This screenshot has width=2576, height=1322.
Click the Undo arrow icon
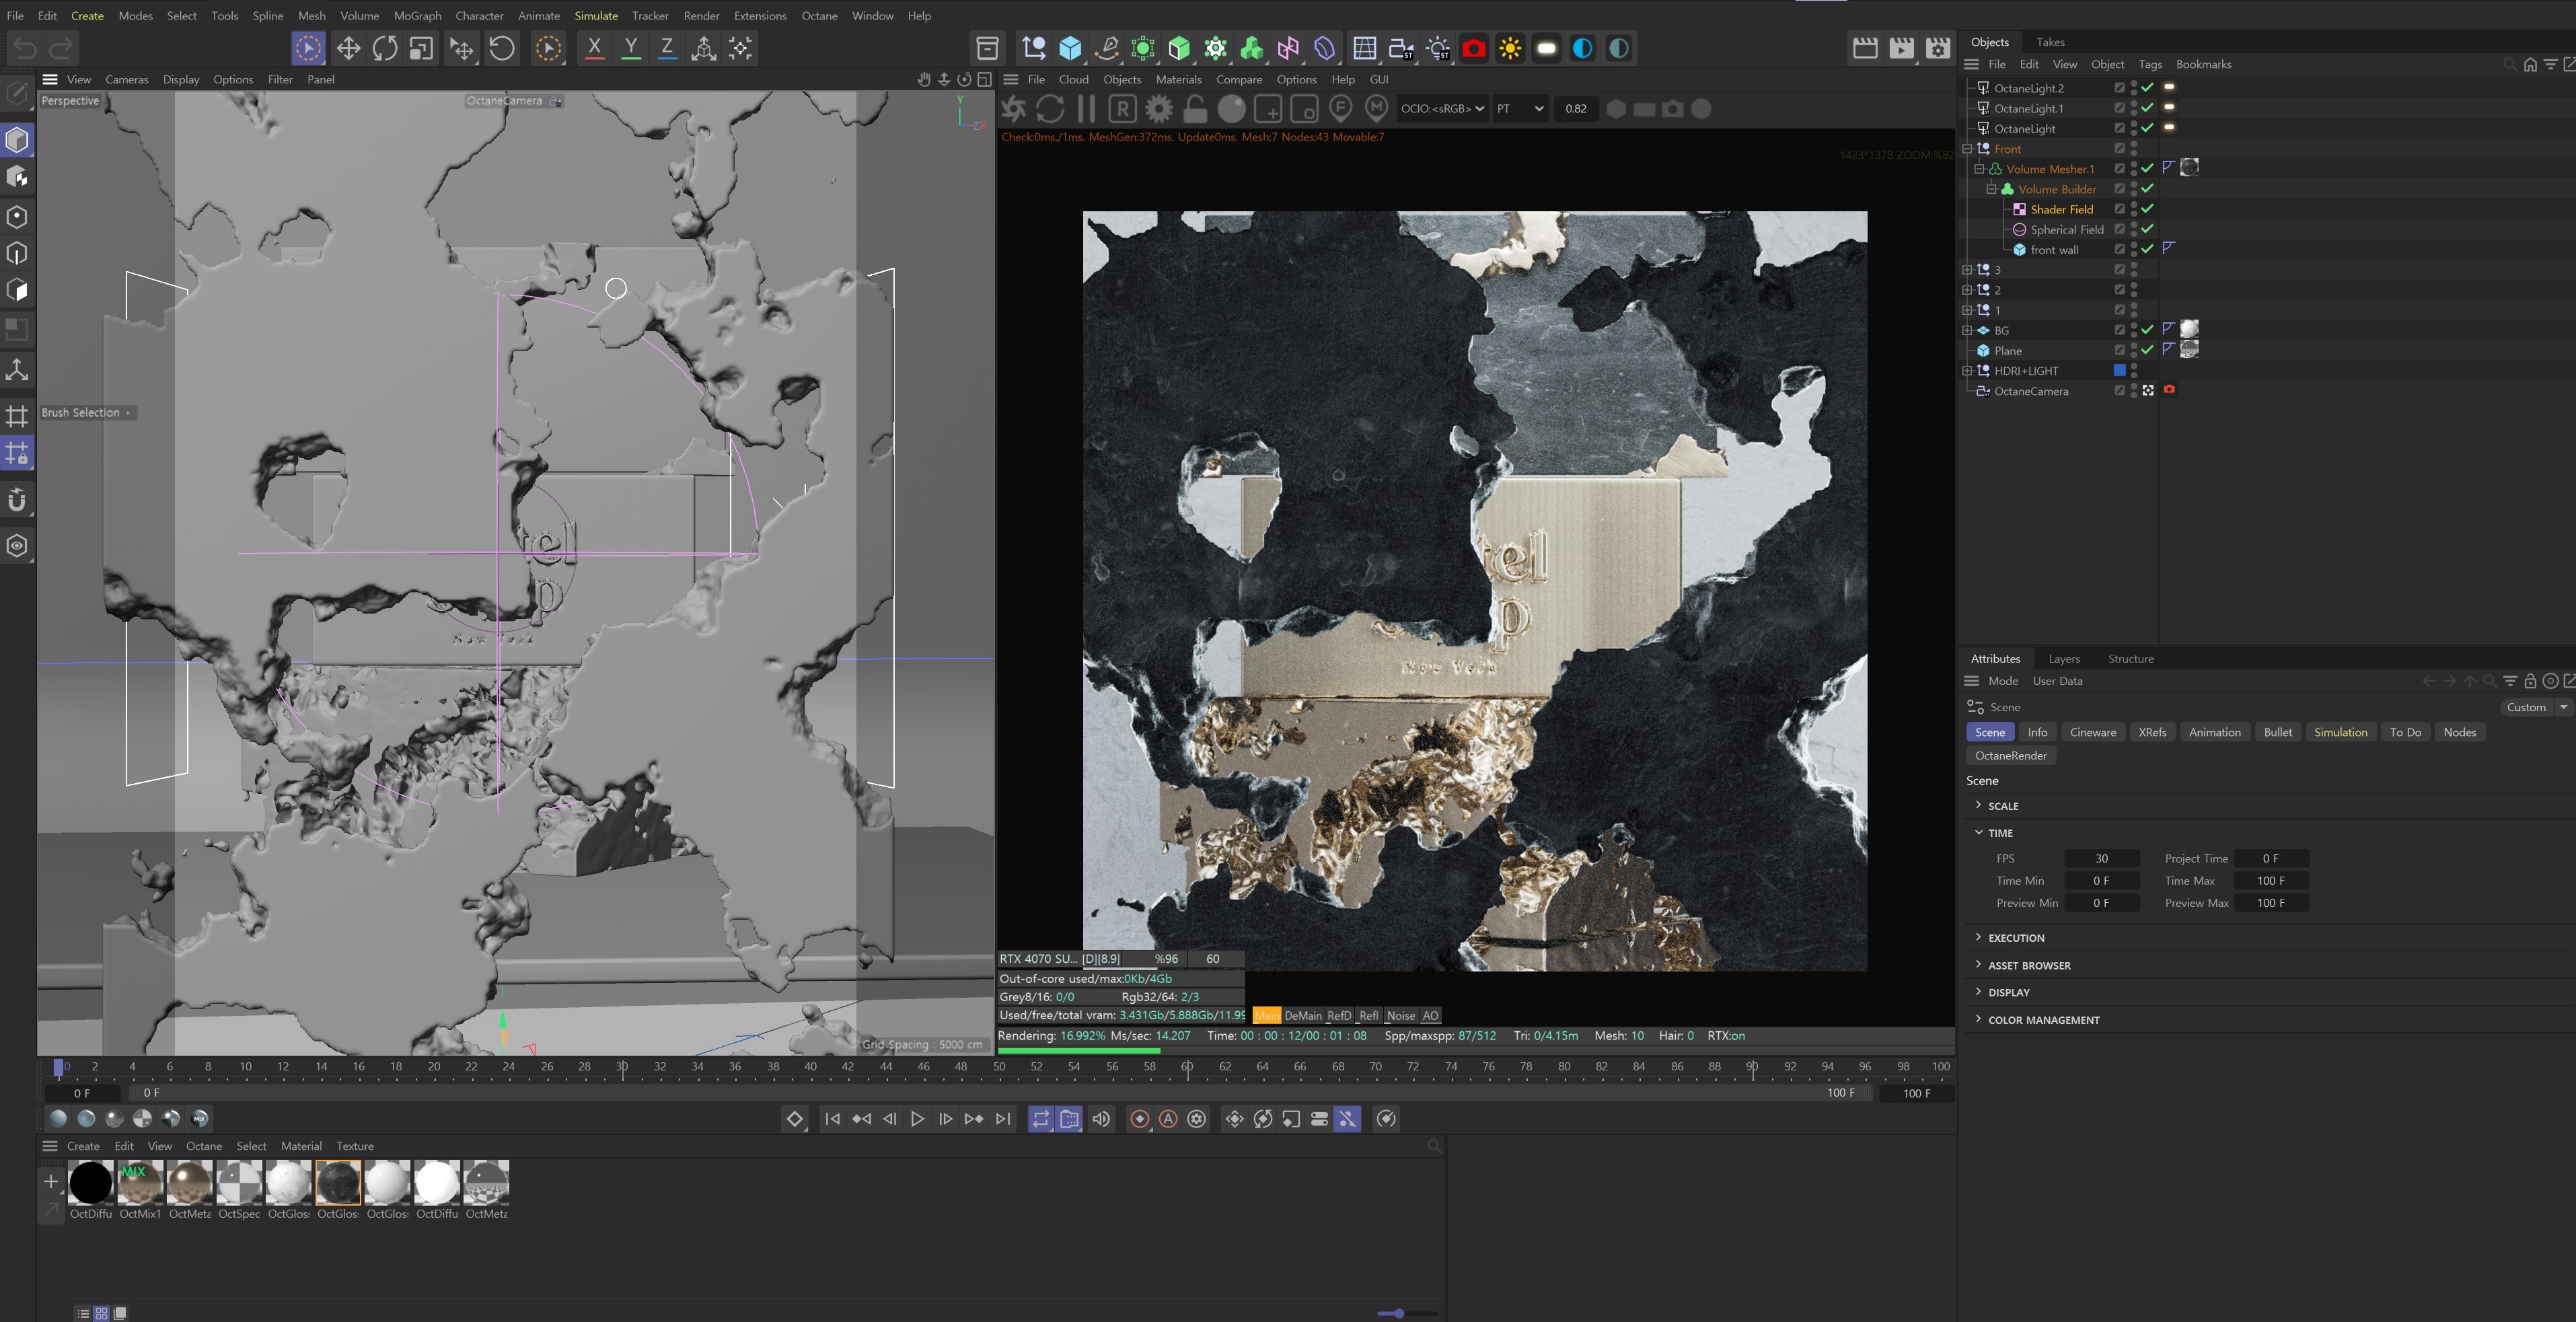[x=25, y=48]
